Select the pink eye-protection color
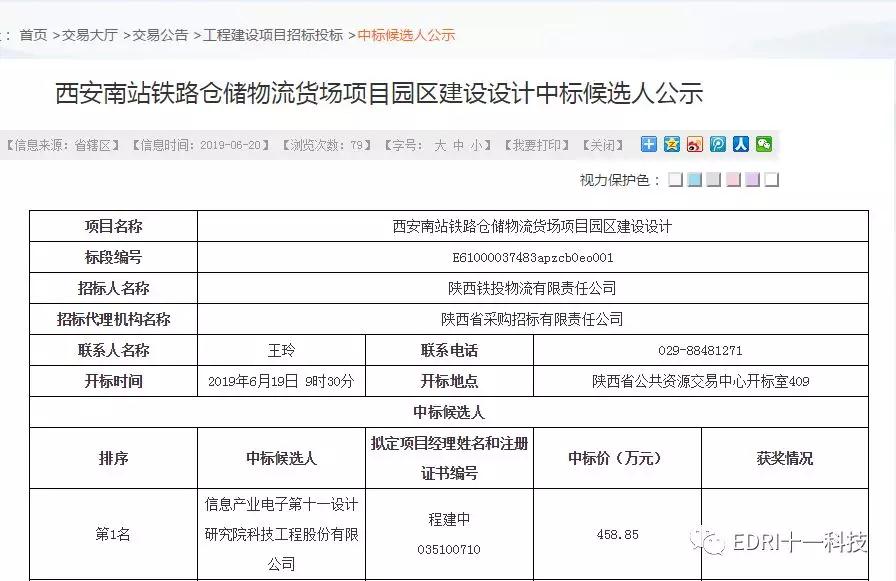 pyautogui.click(x=733, y=180)
